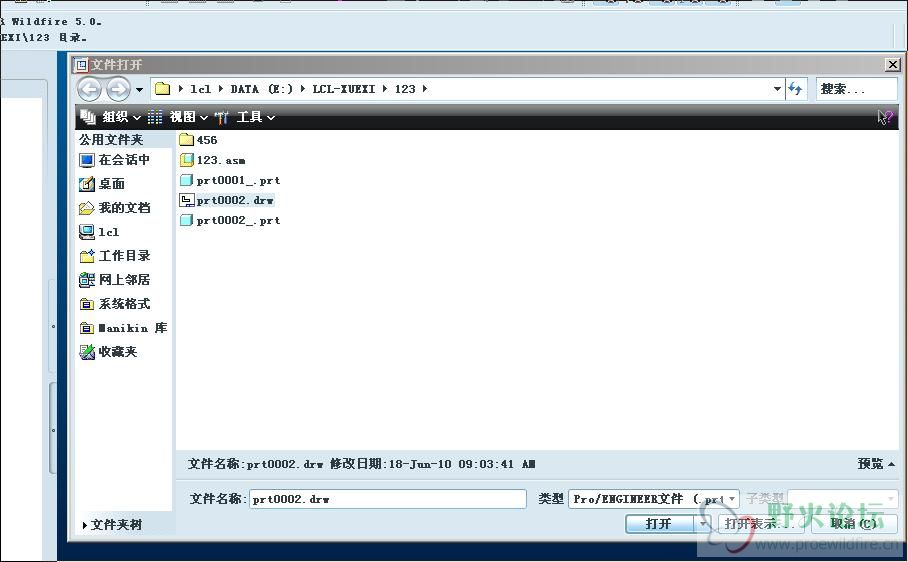Select 收藏夹 in common folders
908x562 pixels.
point(108,352)
